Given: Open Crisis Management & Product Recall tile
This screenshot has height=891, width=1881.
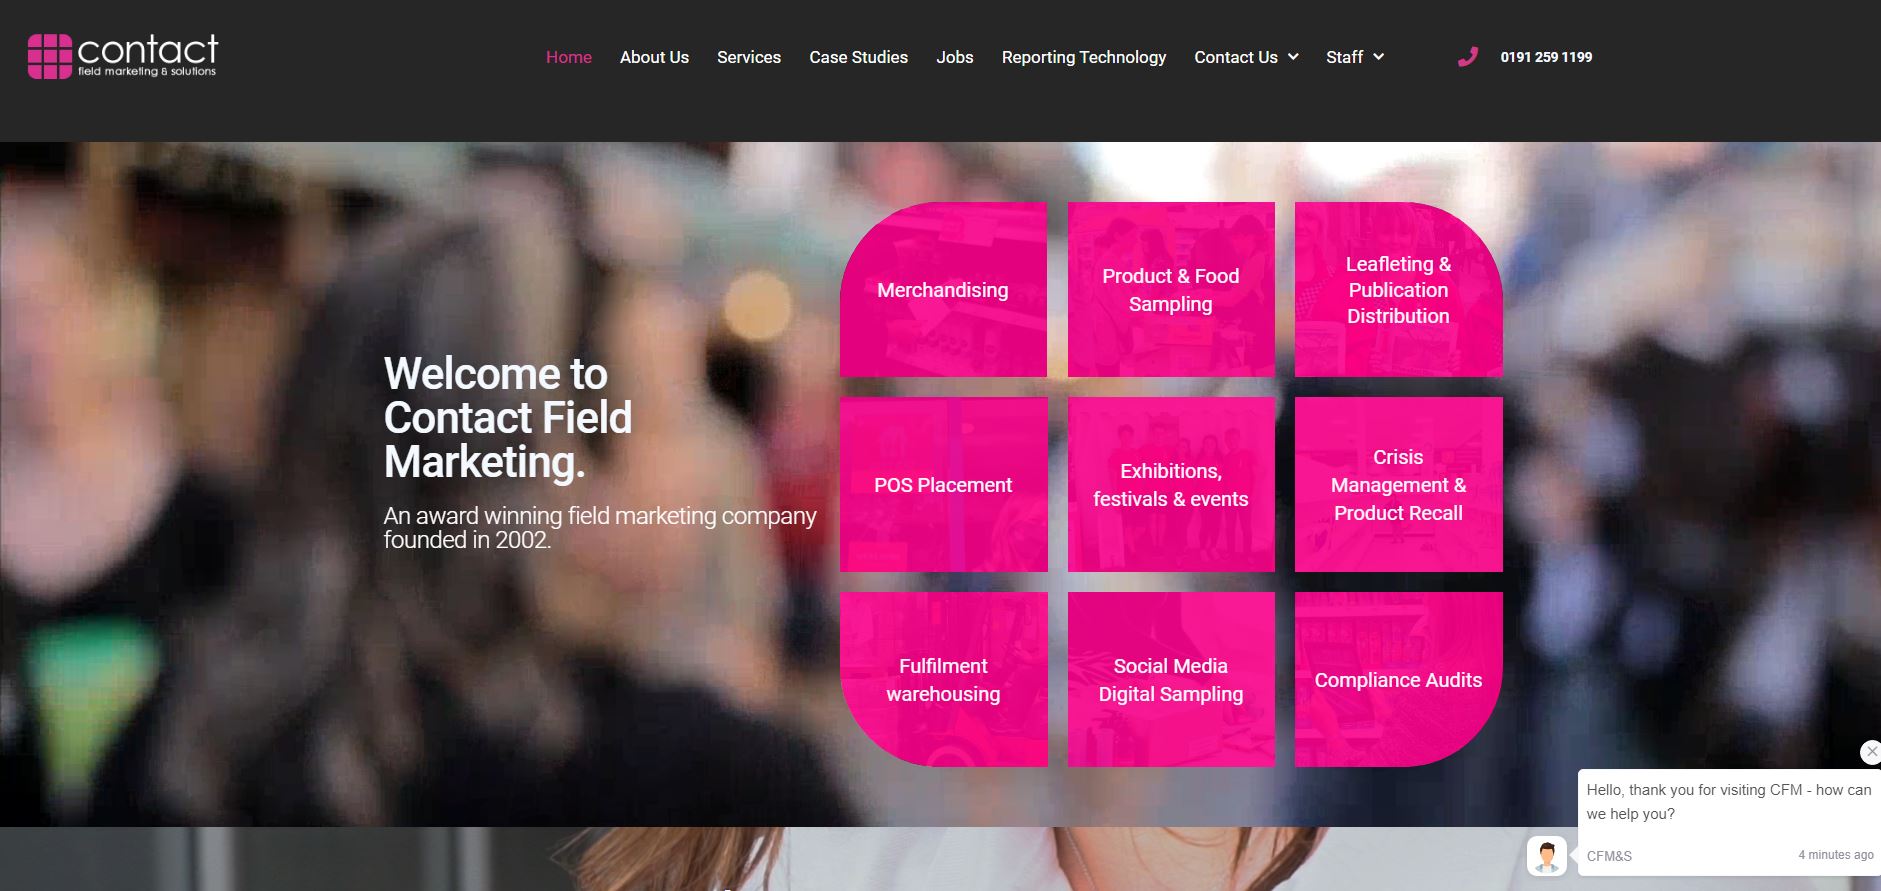Looking at the screenshot, I should pos(1398,485).
